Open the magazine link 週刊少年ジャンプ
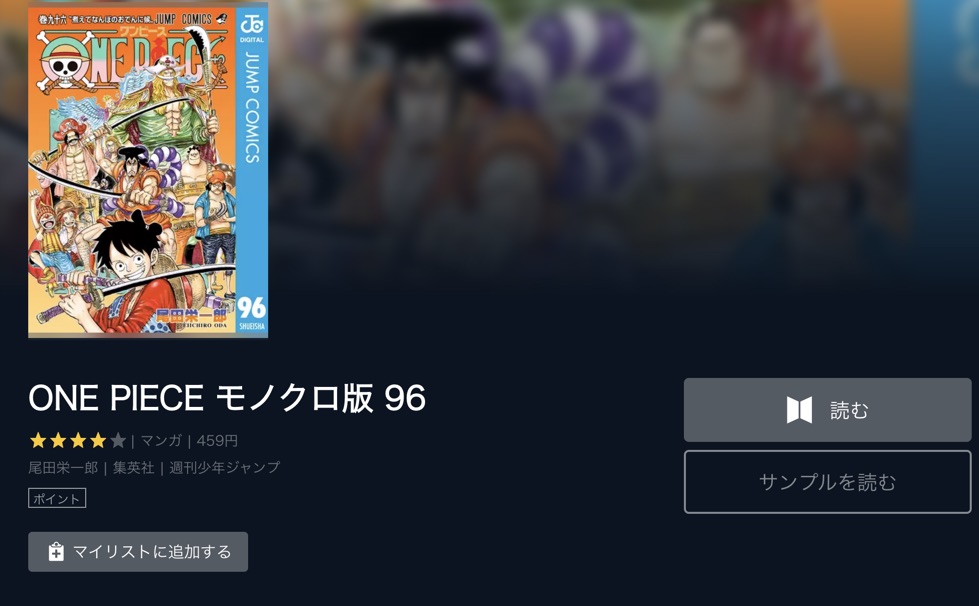Viewport: 979px width, 606px height. [x=225, y=467]
